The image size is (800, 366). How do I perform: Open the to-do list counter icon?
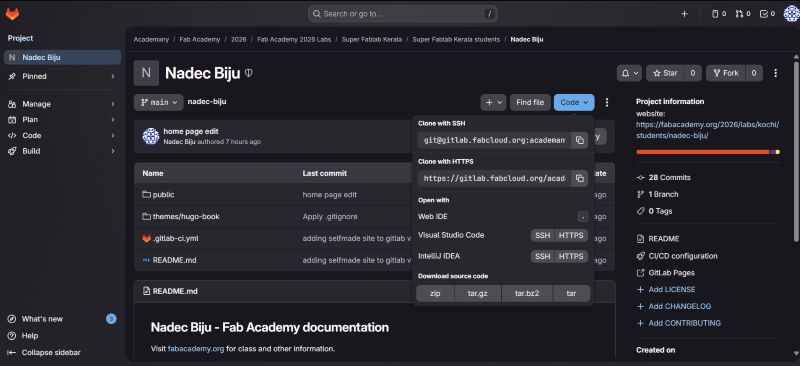[x=767, y=14]
